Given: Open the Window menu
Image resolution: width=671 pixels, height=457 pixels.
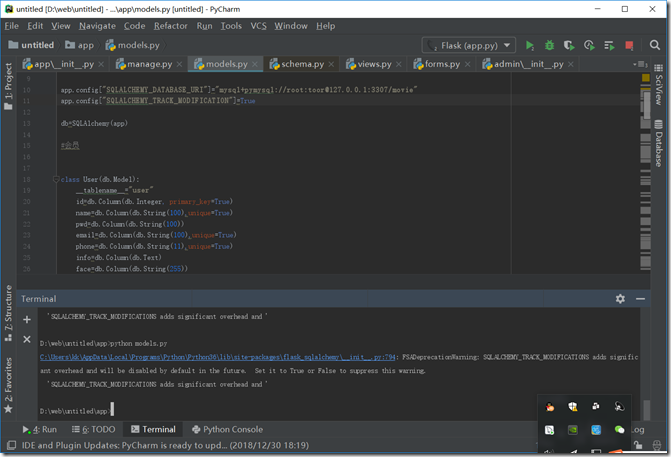Looking at the screenshot, I should click(291, 26).
